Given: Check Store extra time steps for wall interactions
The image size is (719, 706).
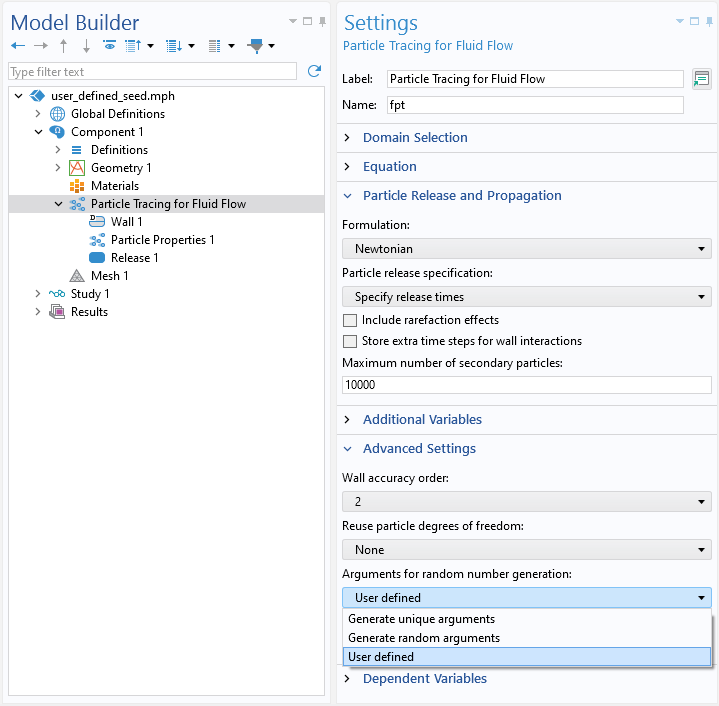Looking at the screenshot, I should (350, 341).
